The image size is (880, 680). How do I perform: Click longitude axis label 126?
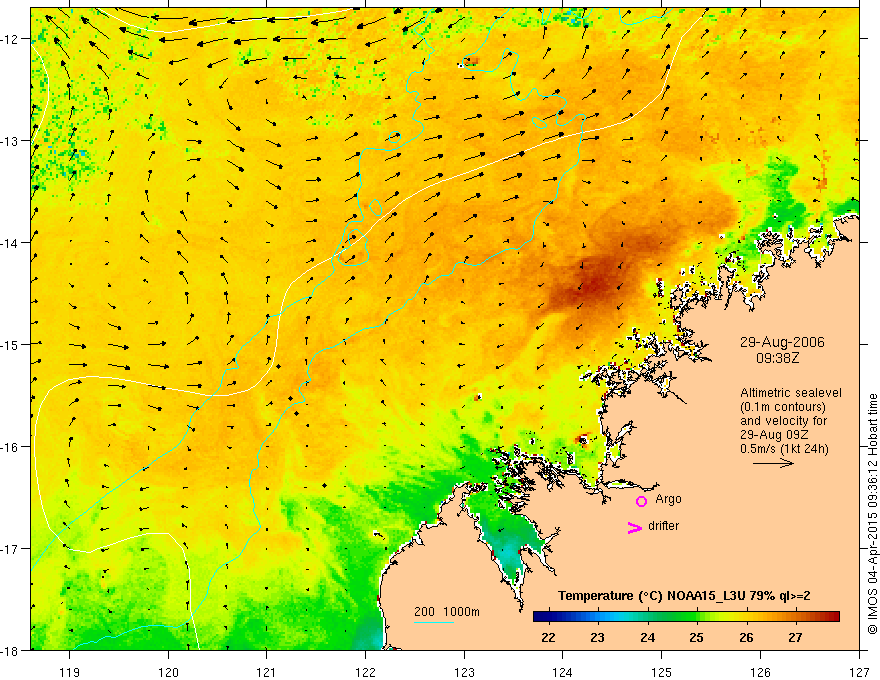pos(760,673)
